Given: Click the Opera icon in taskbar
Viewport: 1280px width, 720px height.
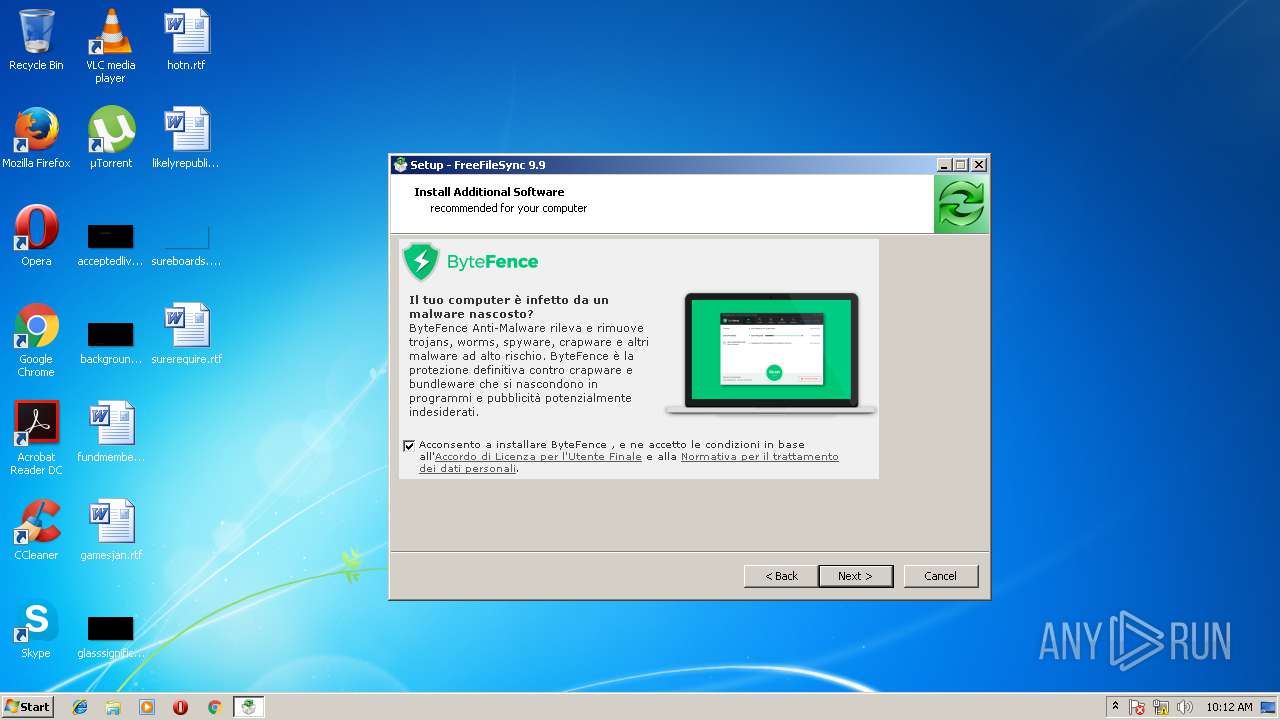Looking at the screenshot, I should pos(180,707).
